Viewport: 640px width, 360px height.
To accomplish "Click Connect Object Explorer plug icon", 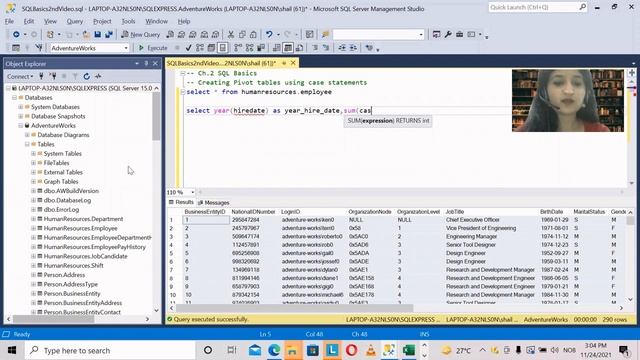I will click(41, 76).
